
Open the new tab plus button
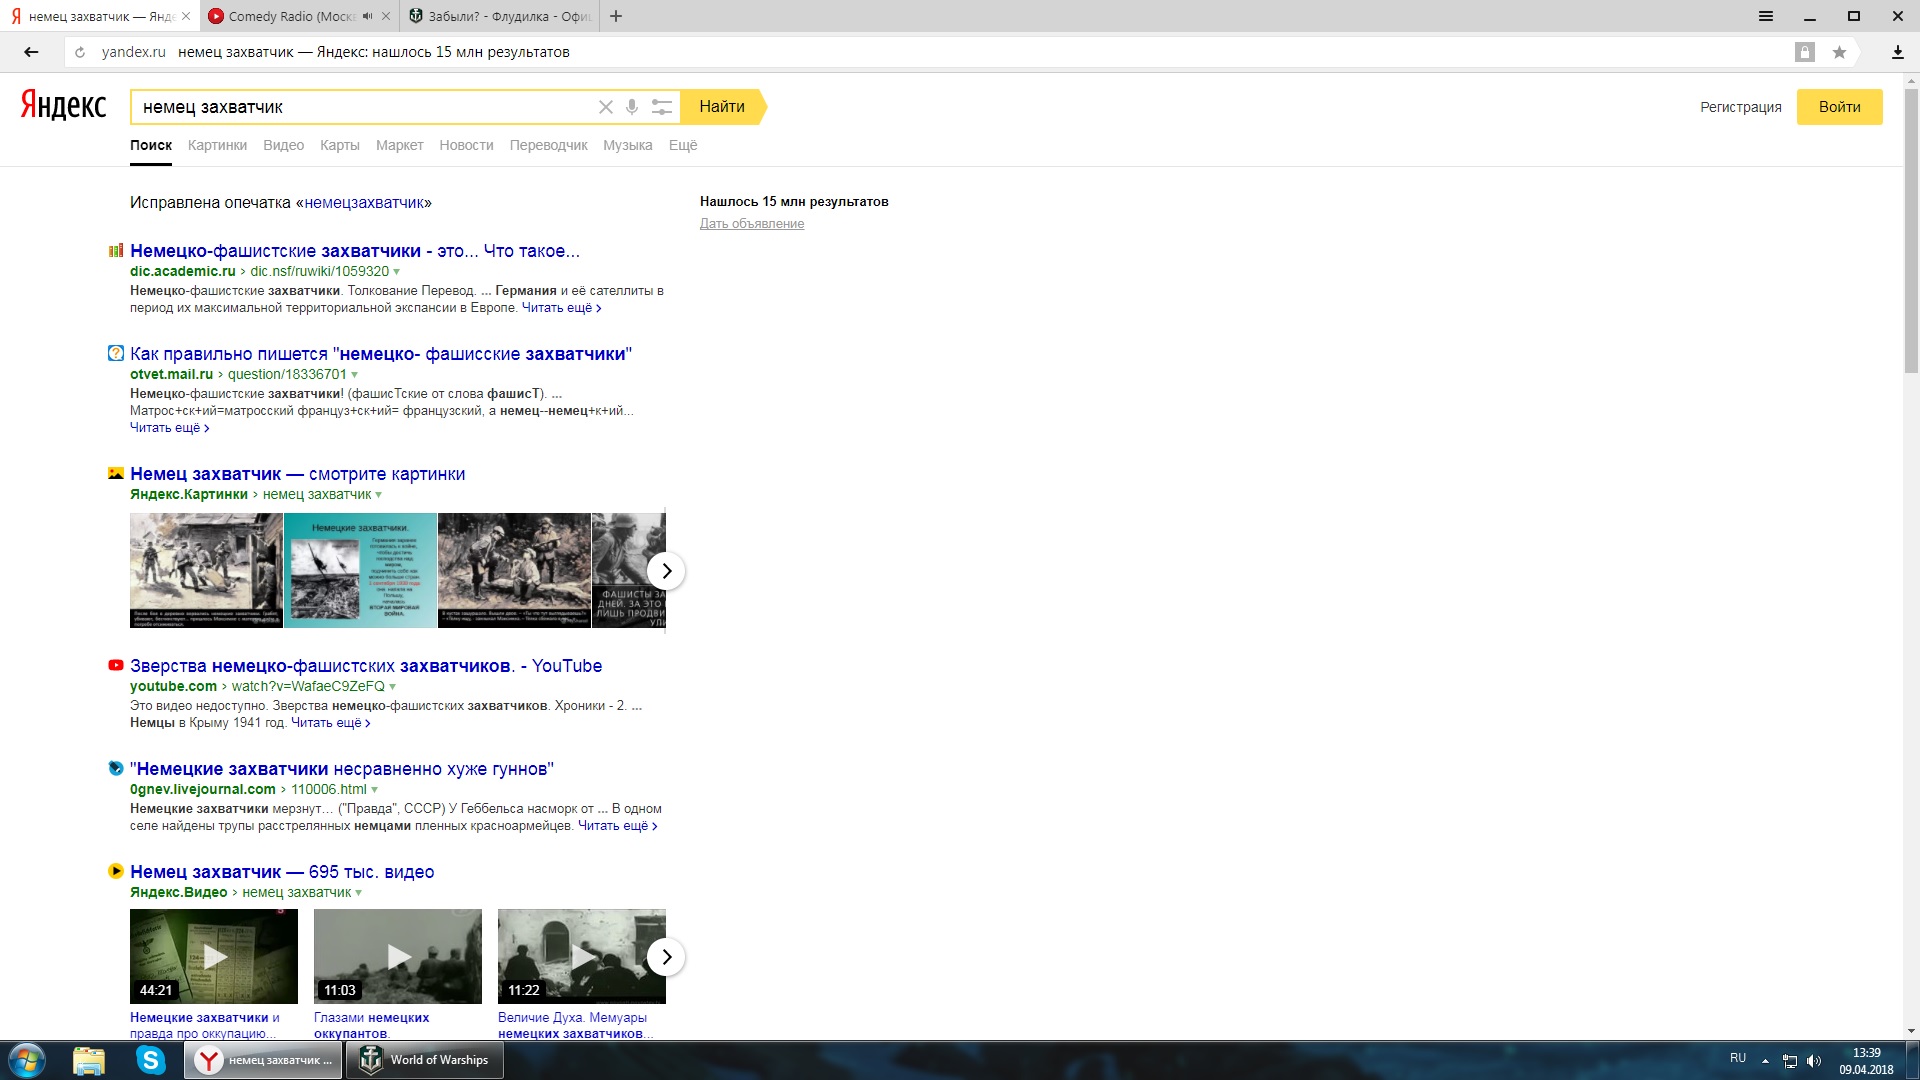coord(616,16)
